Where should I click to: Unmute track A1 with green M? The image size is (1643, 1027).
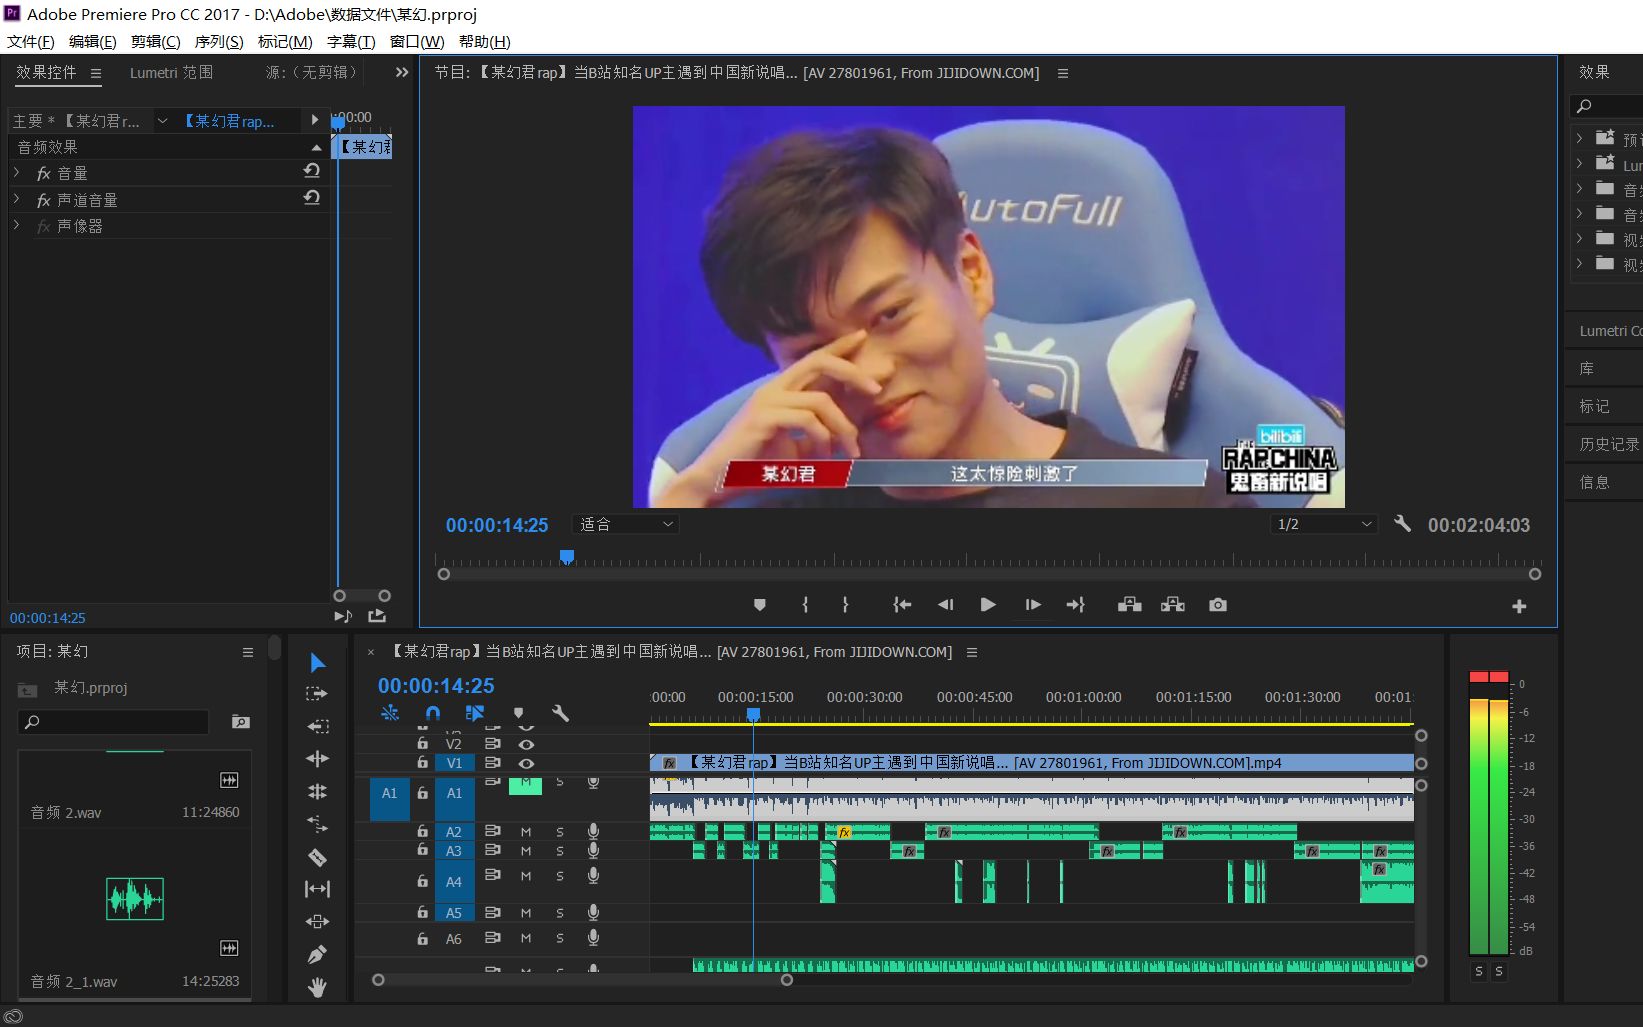(x=525, y=785)
